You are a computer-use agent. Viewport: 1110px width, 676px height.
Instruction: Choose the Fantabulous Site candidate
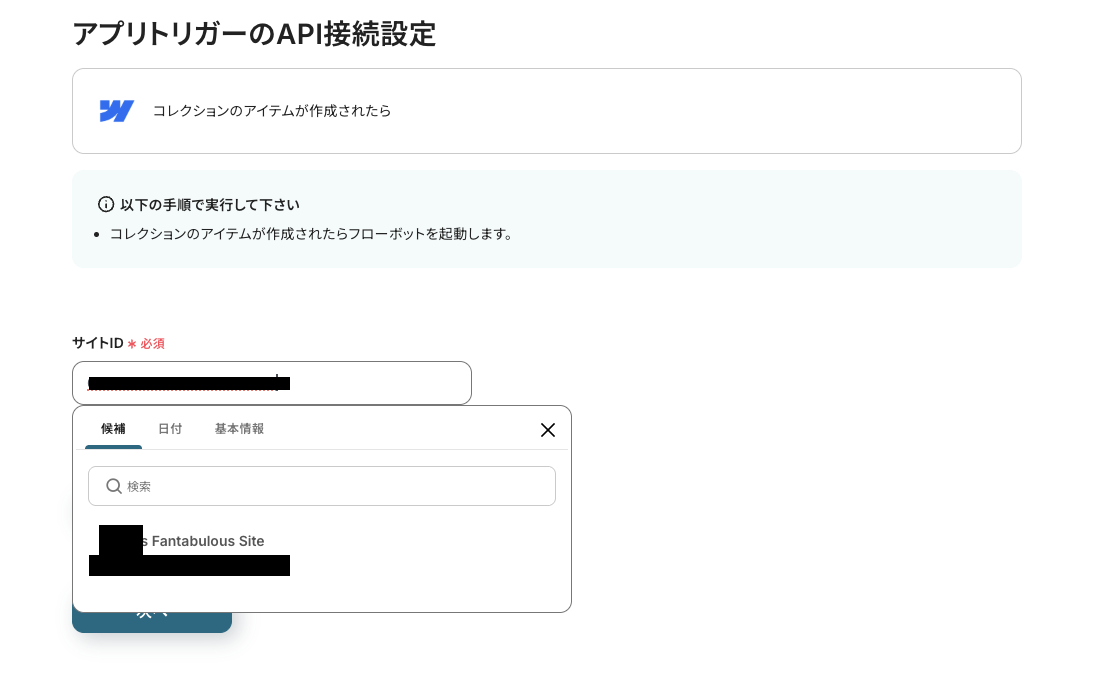click(208, 541)
